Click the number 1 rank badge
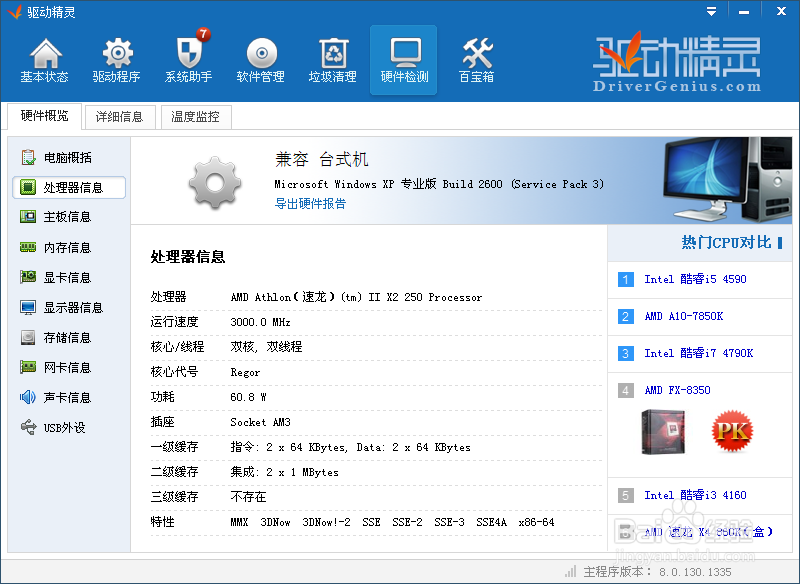This screenshot has height=584, width=800. click(x=626, y=280)
